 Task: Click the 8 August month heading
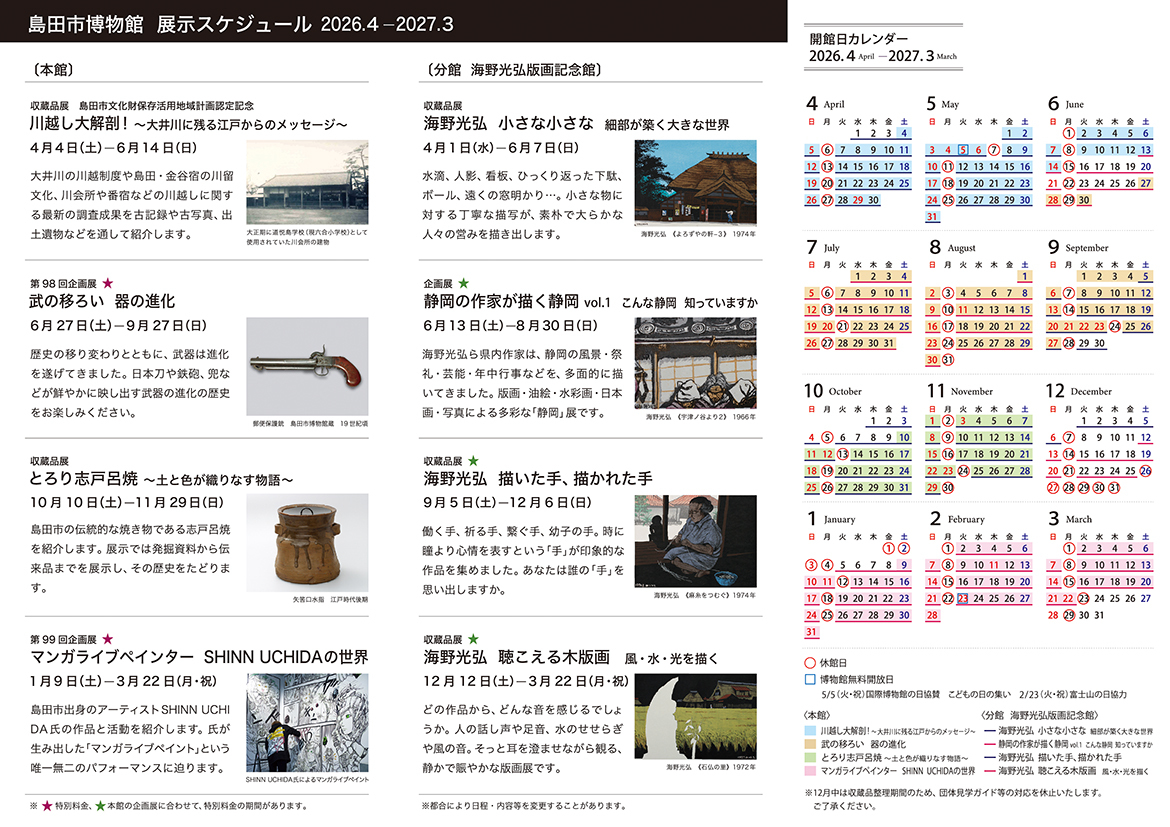pos(952,247)
